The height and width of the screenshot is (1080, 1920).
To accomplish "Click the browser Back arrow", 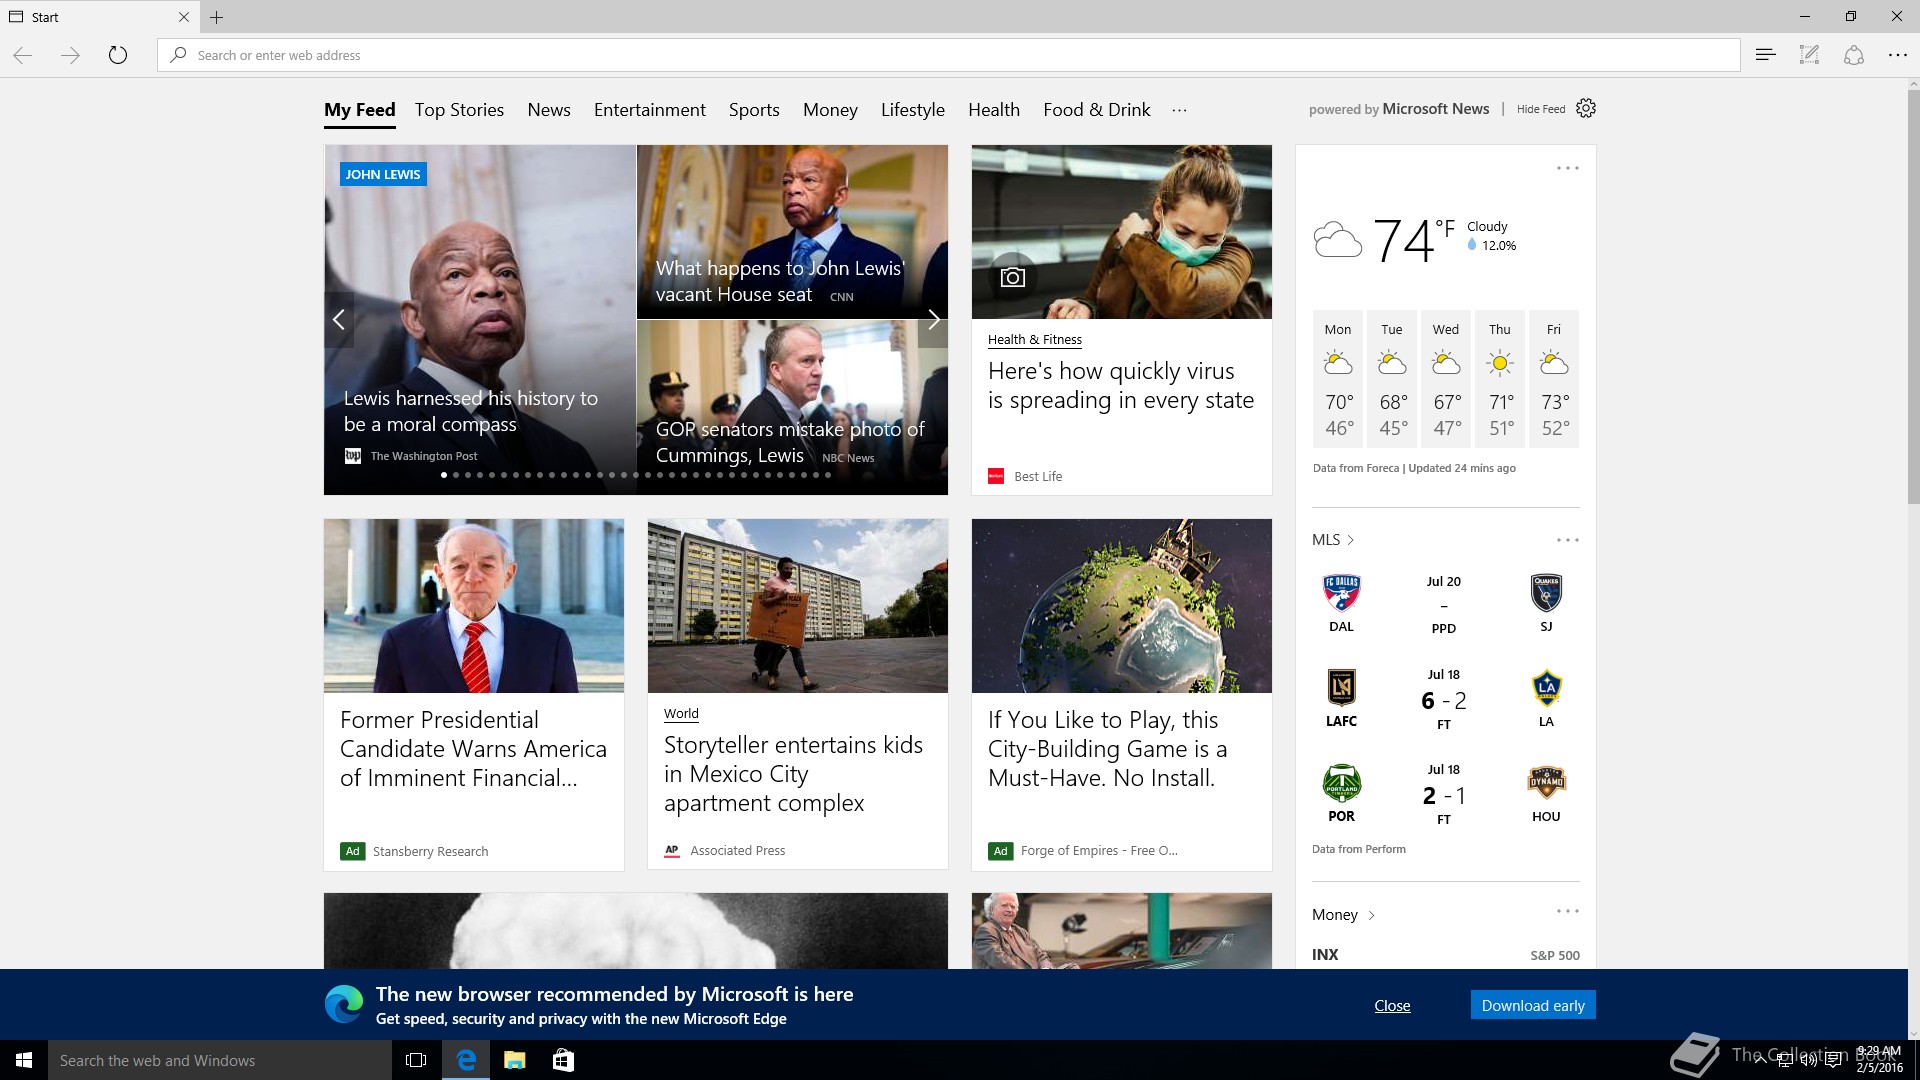I will coord(23,55).
